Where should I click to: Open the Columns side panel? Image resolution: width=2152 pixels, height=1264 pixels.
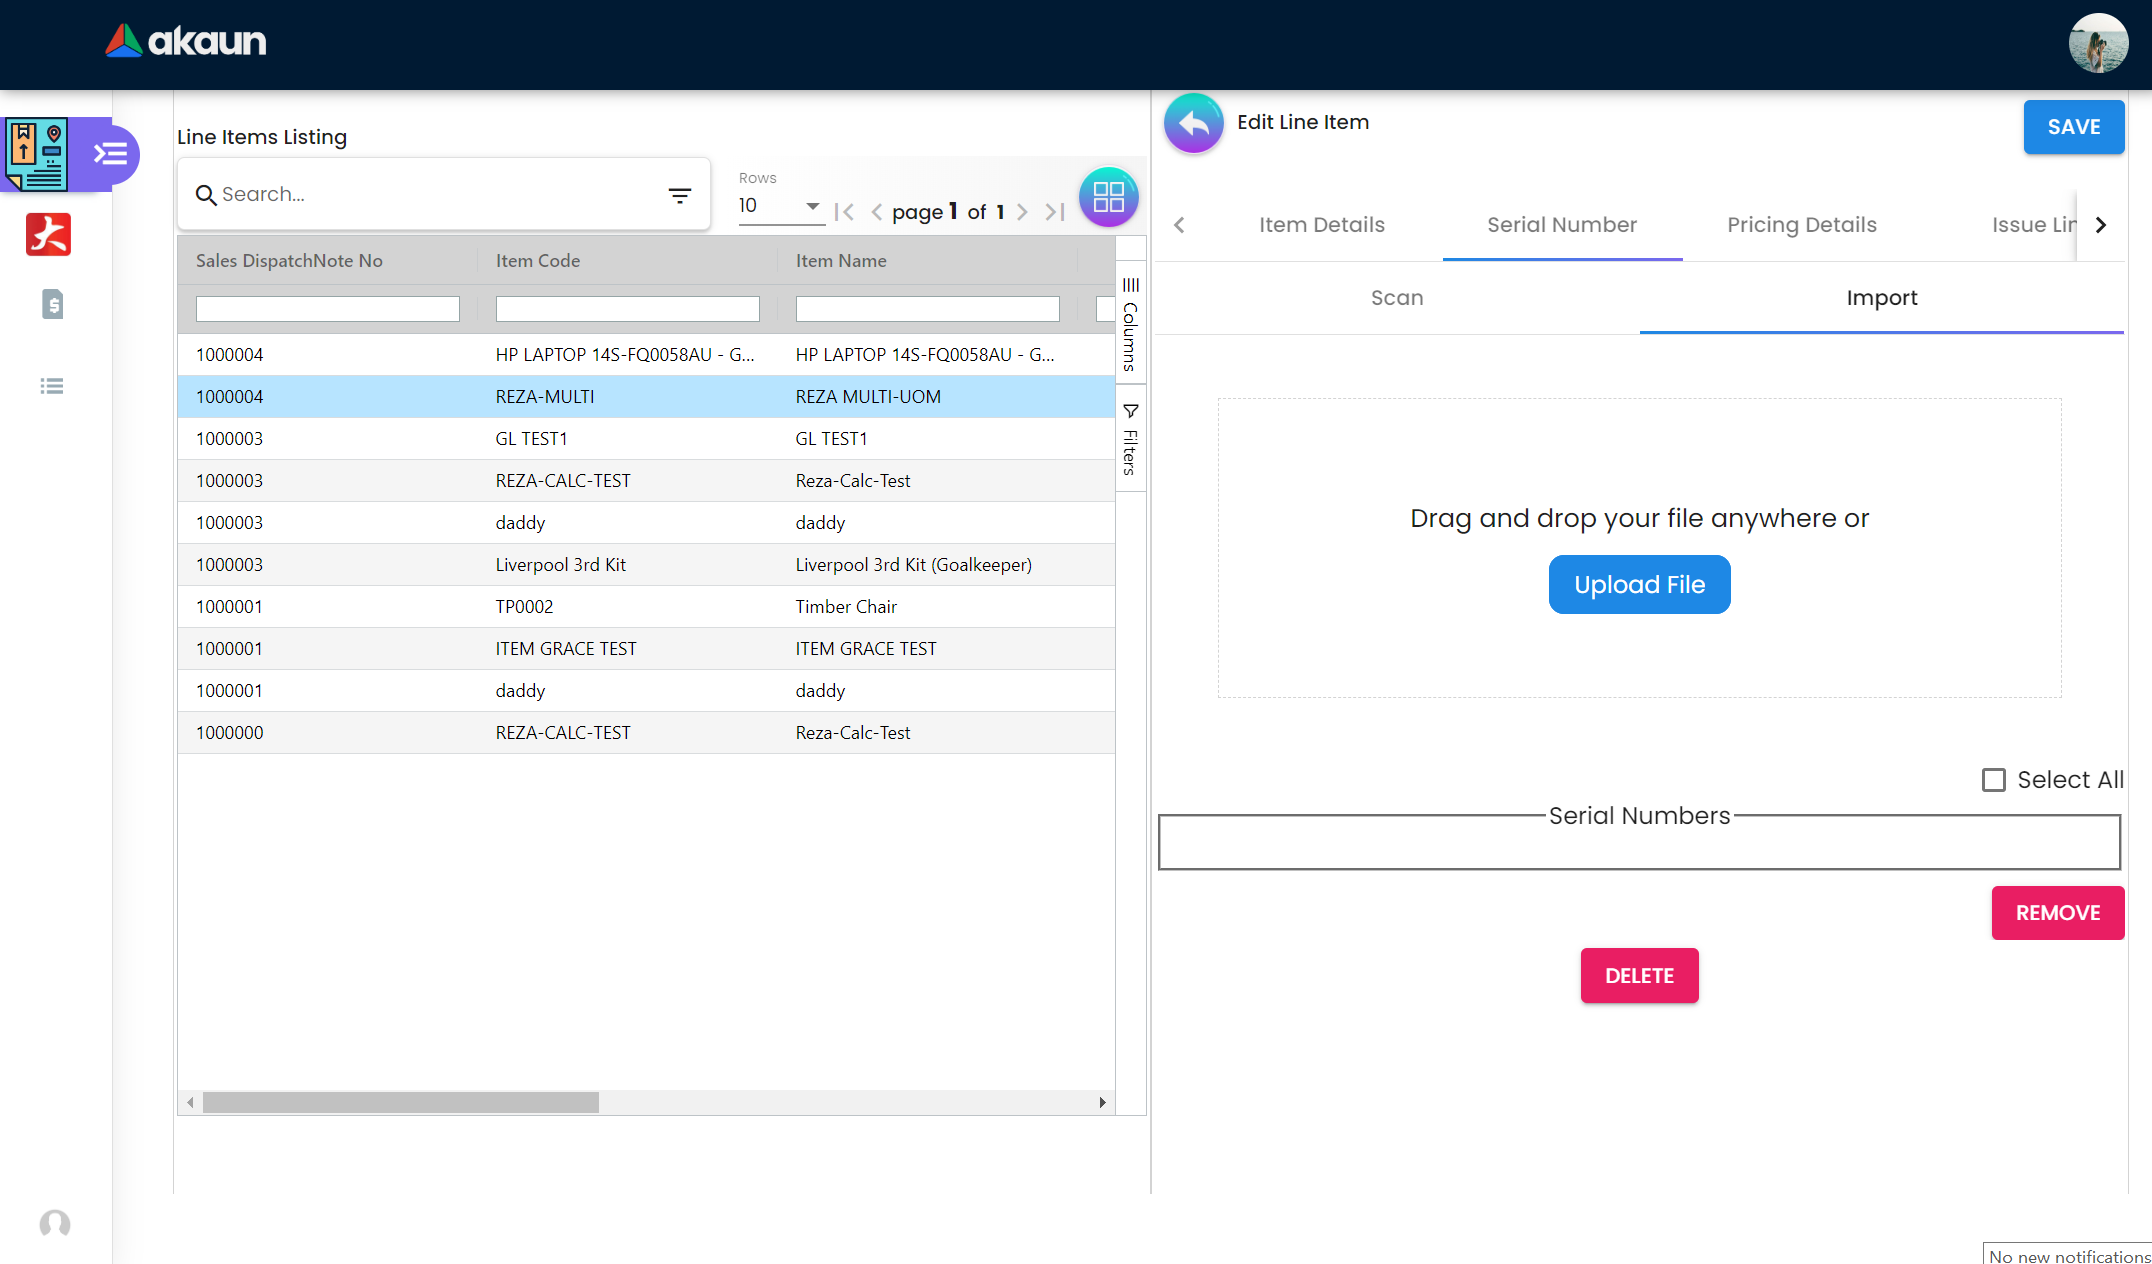point(1130,325)
